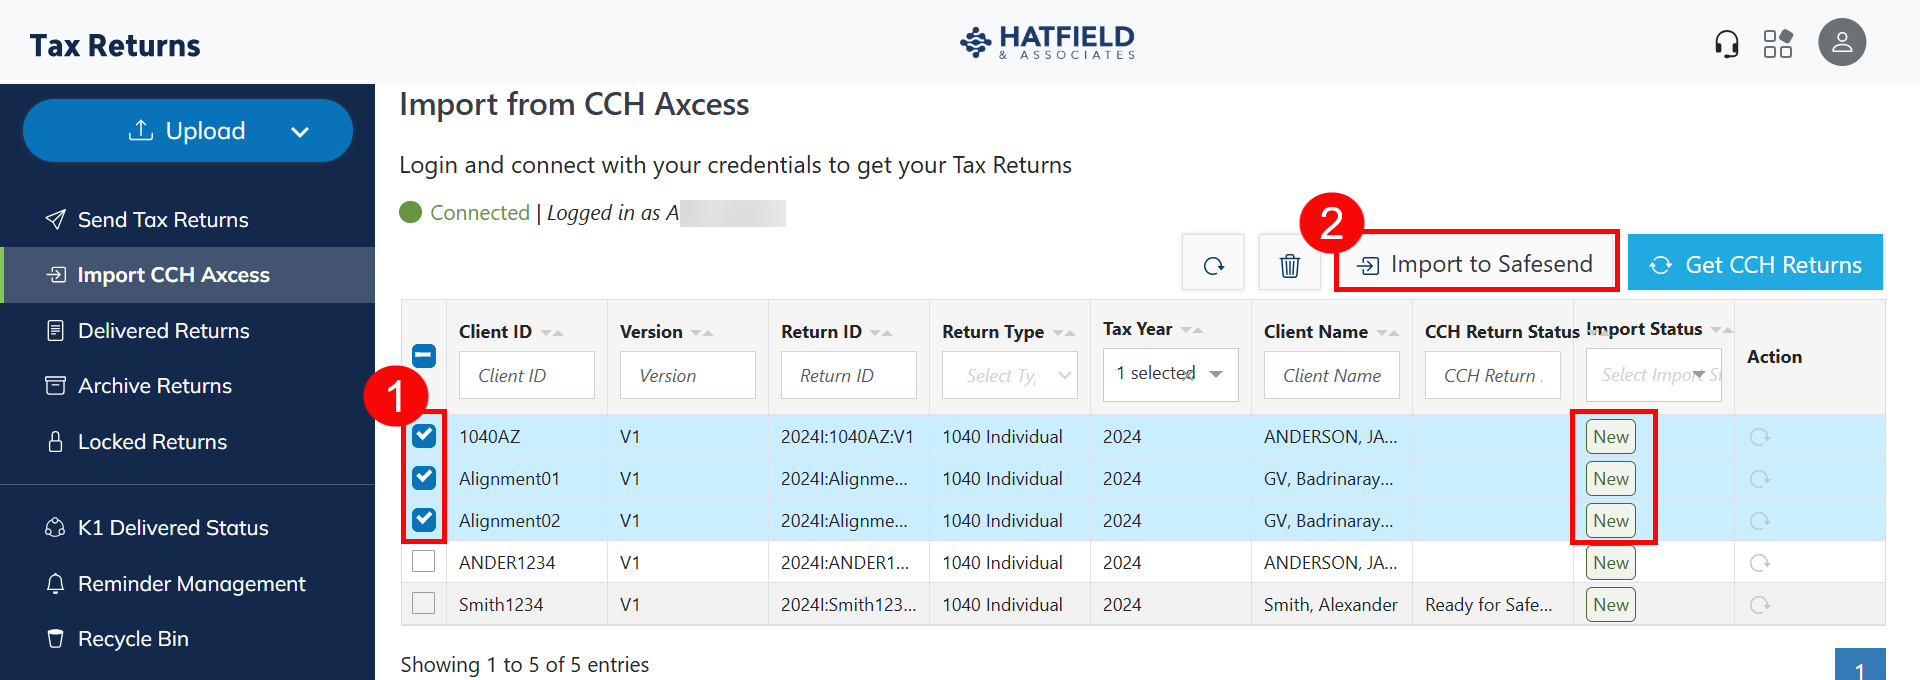Viewport: 1920px width, 680px height.
Task: Open the Tax Year filter dropdown
Action: [x=1170, y=374]
